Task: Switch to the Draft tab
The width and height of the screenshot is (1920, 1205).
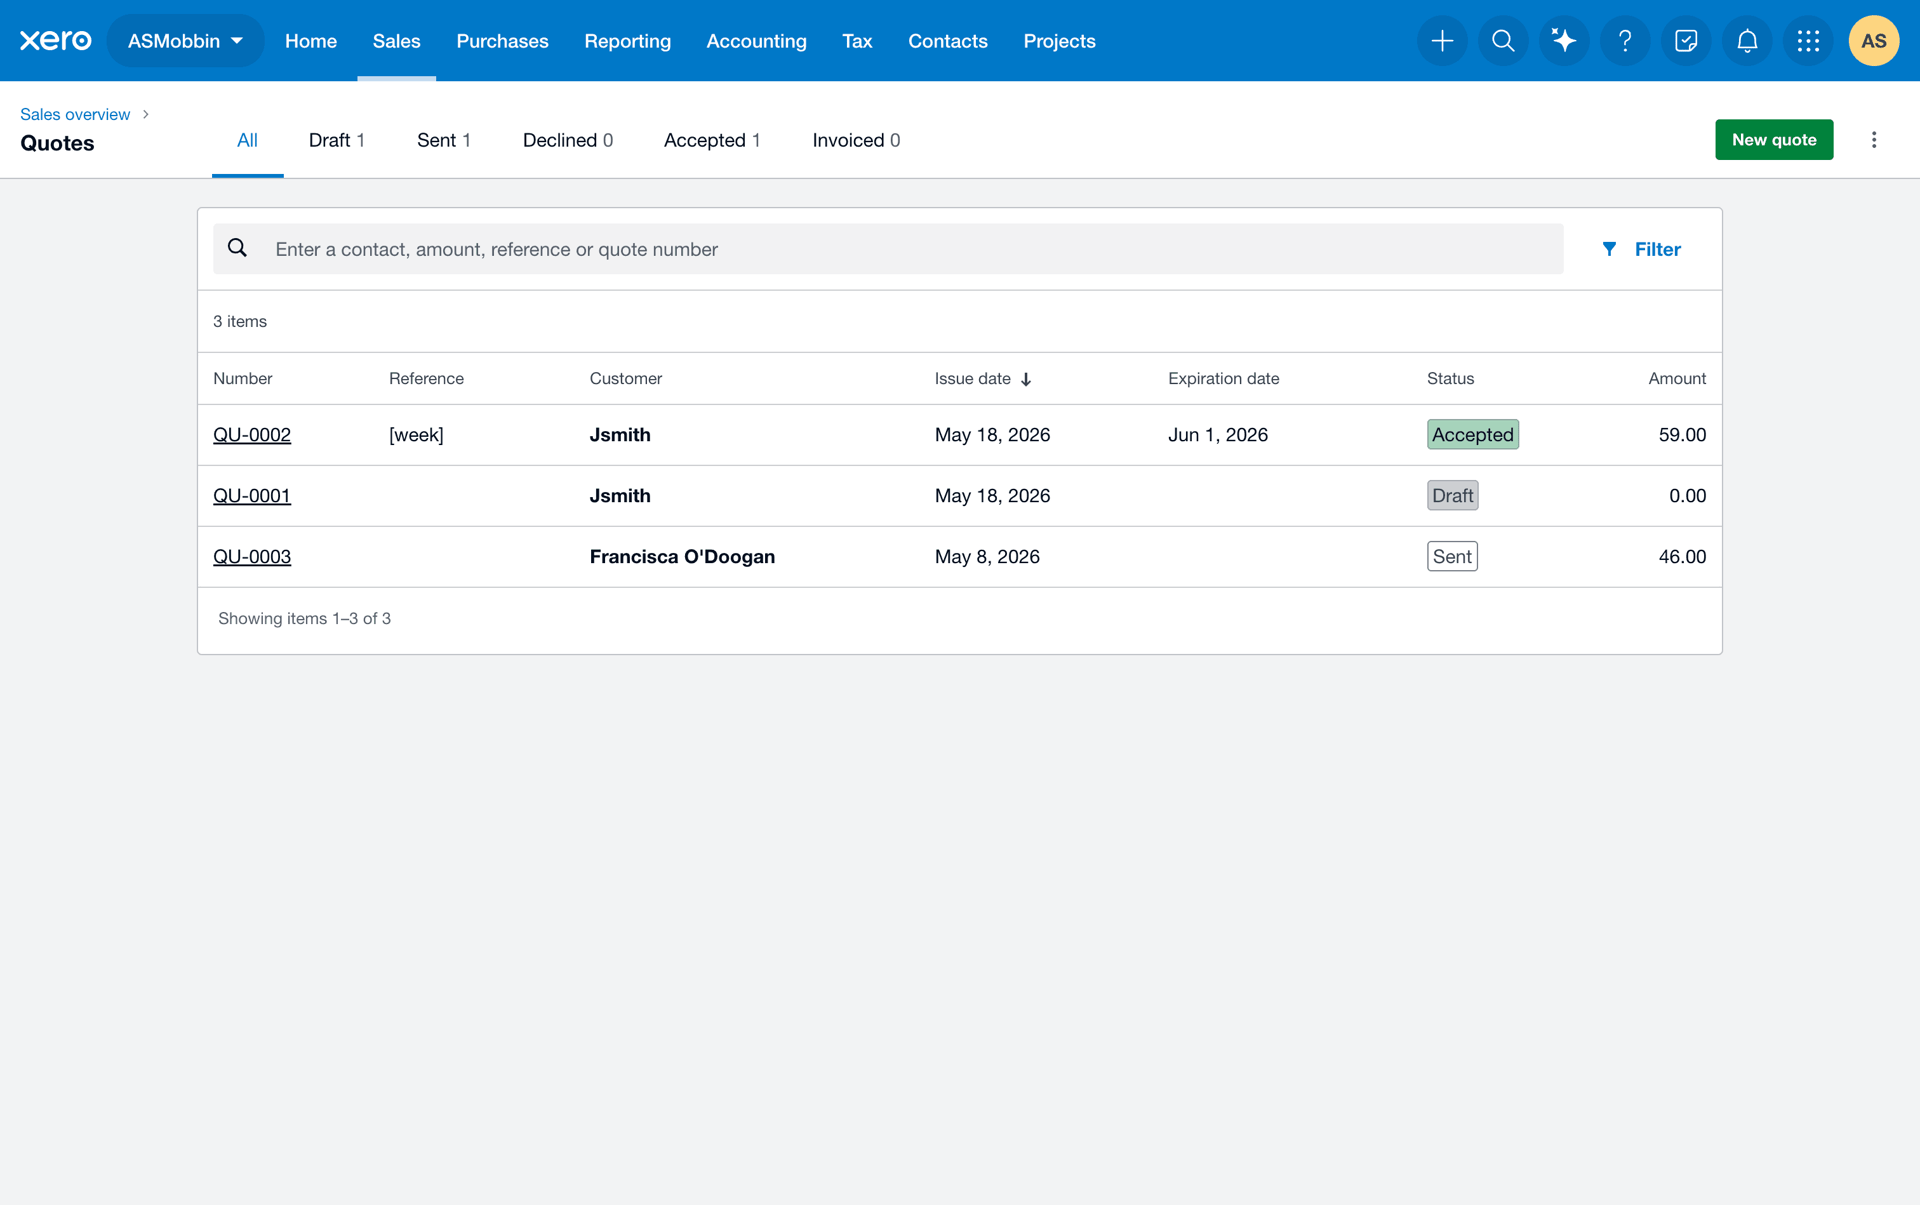Action: coord(336,140)
